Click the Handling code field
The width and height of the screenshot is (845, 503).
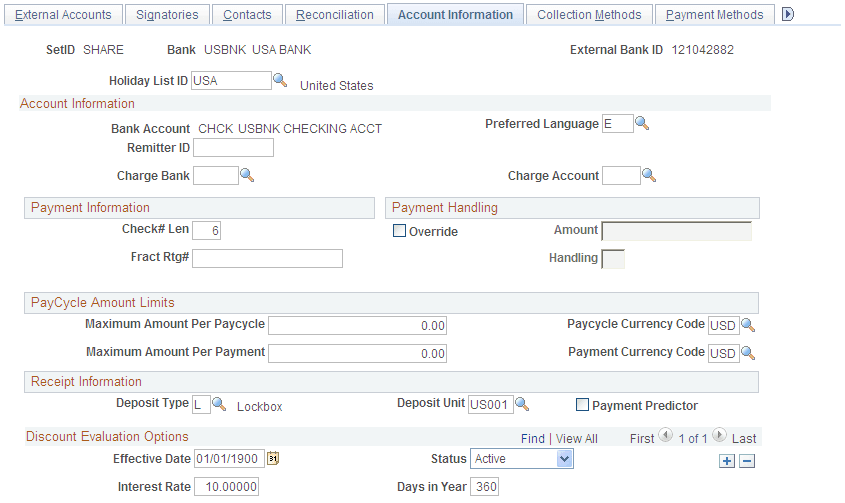(613, 259)
